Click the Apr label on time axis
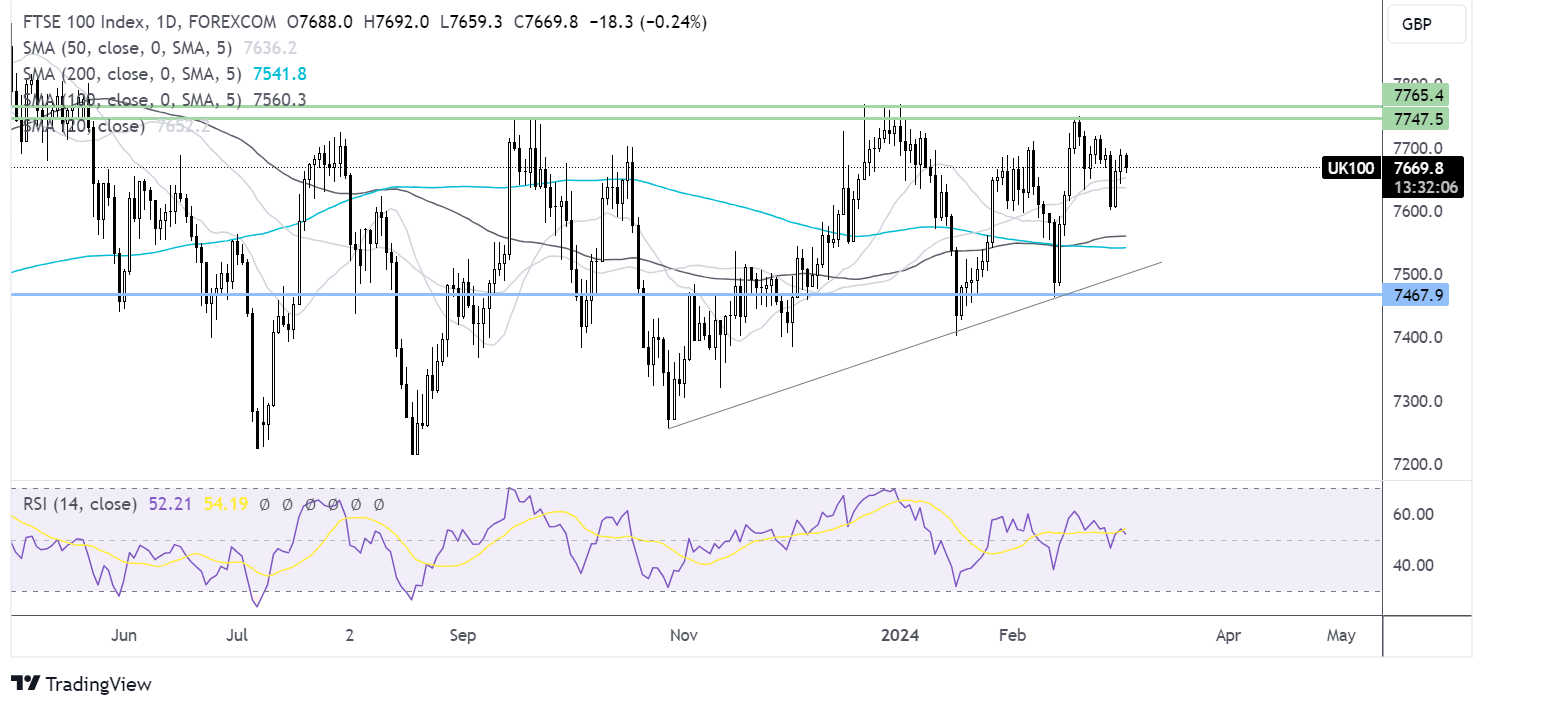 [1229, 635]
